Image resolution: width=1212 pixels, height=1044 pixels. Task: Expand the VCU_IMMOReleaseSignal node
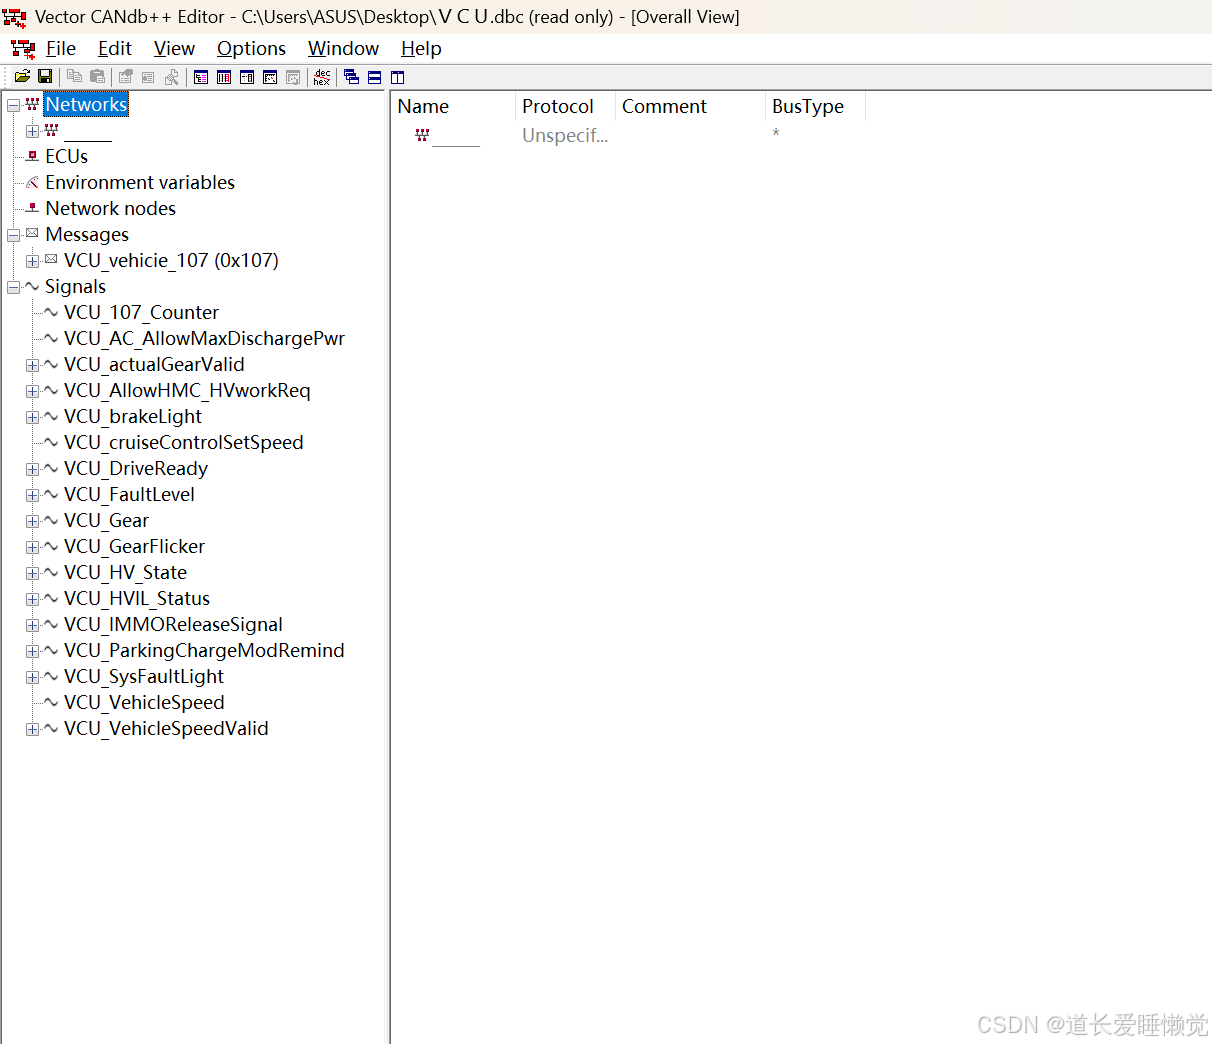coord(33,625)
